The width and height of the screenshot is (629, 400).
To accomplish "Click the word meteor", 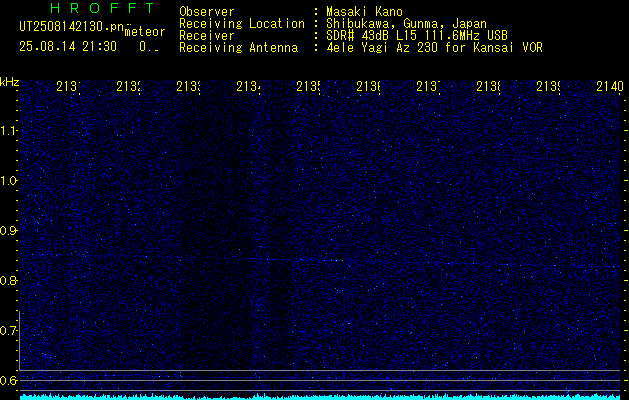I will coord(145,32).
